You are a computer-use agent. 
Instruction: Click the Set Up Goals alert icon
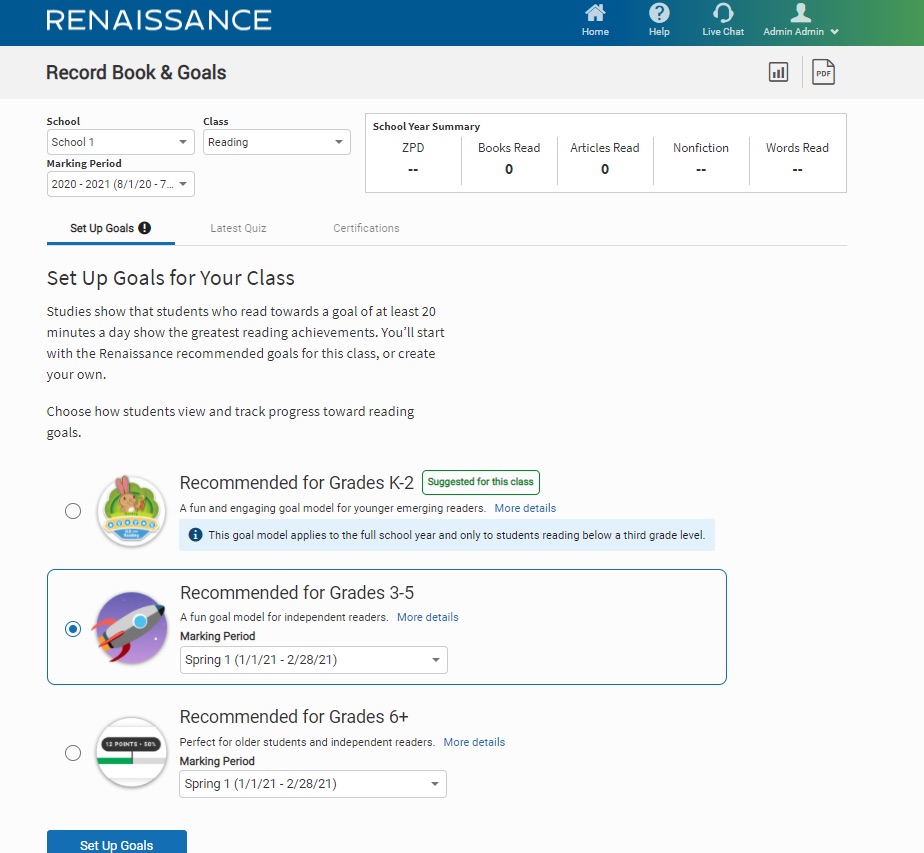coord(144,228)
